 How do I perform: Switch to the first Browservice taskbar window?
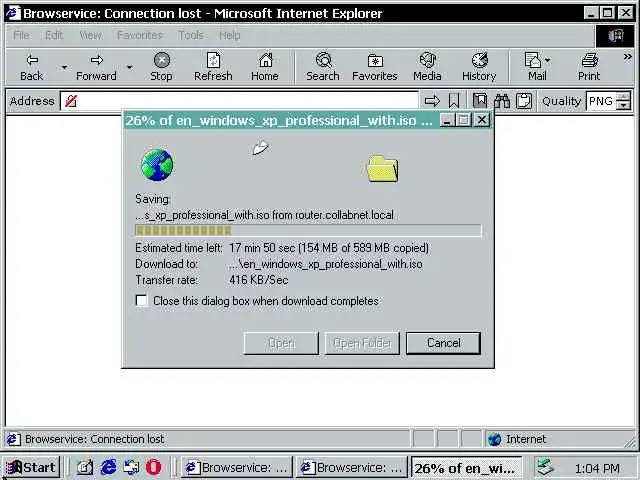(x=237, y=467)
